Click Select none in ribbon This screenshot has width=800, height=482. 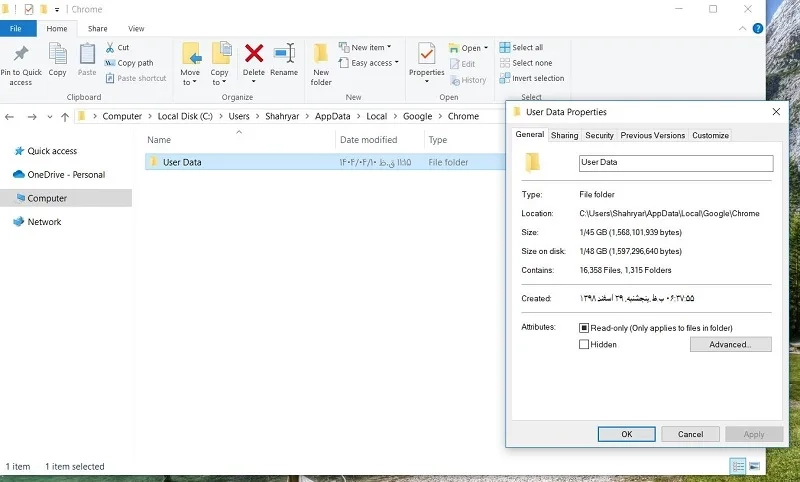[x=526, y=63]
